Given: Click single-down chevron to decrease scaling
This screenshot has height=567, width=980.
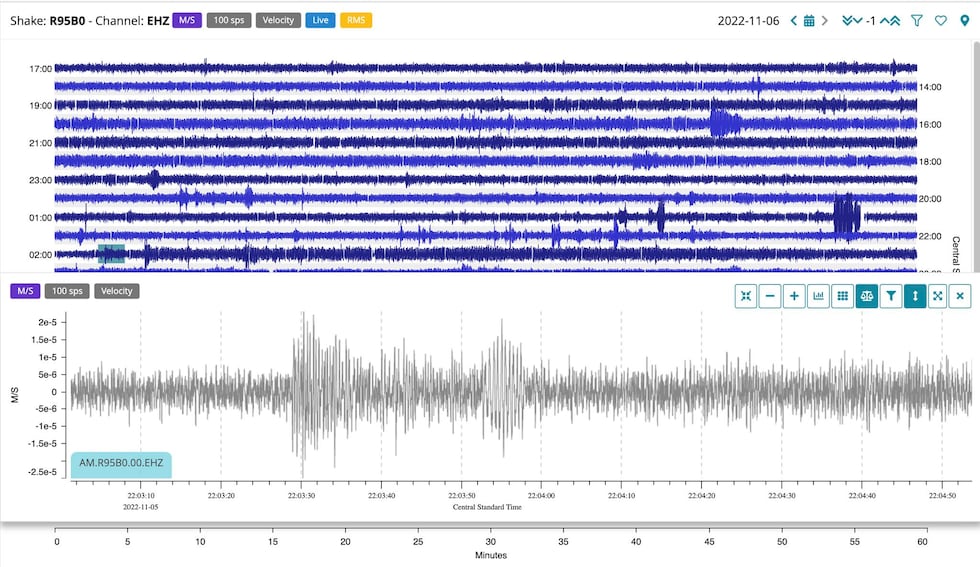Looking at the screenshot, I should coord(858,21).
